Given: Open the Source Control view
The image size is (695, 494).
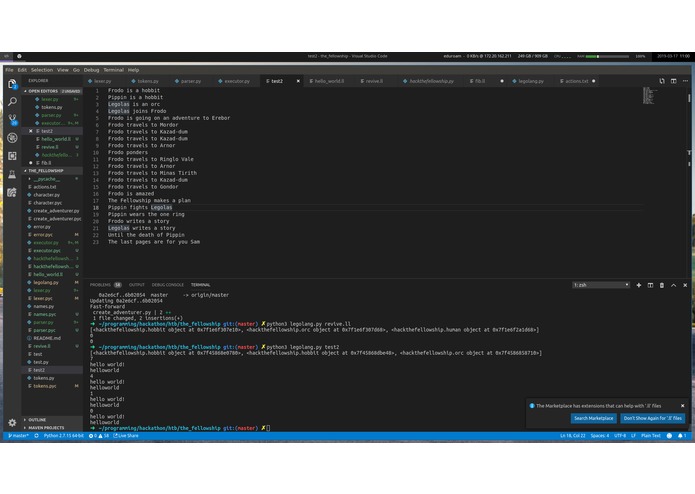Looking at the screenshot, I should click(x=12, y=119).
